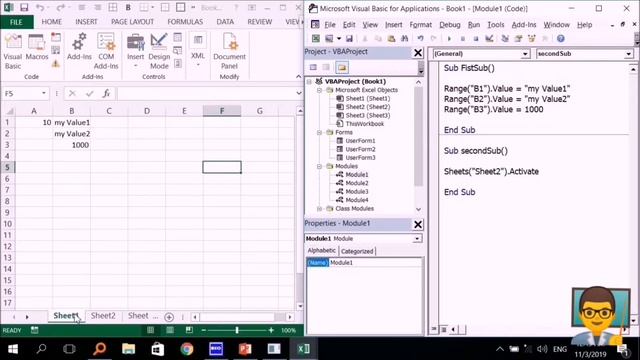Click macro recording icon in status bar
The height and width of the screenshot is (360, 640).
point(35,330)
